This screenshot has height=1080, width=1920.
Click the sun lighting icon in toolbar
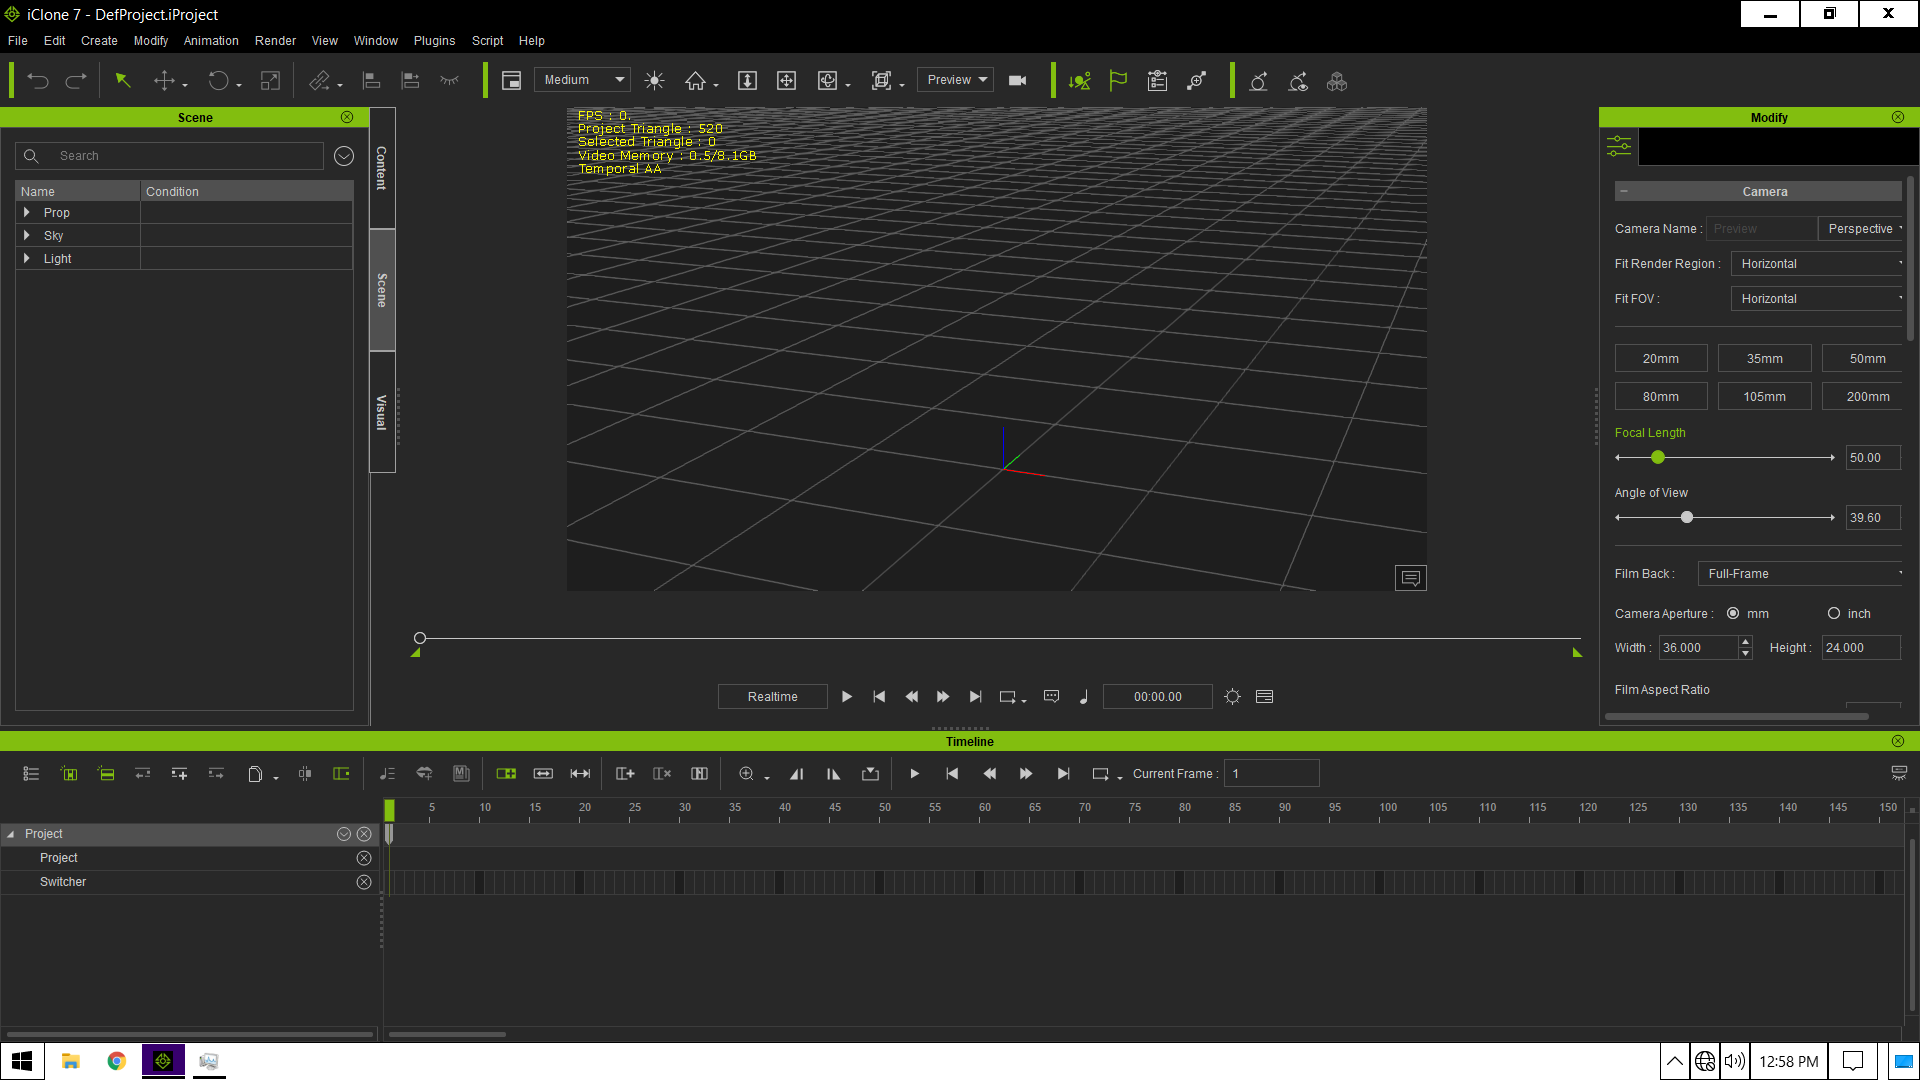point(655,81)
